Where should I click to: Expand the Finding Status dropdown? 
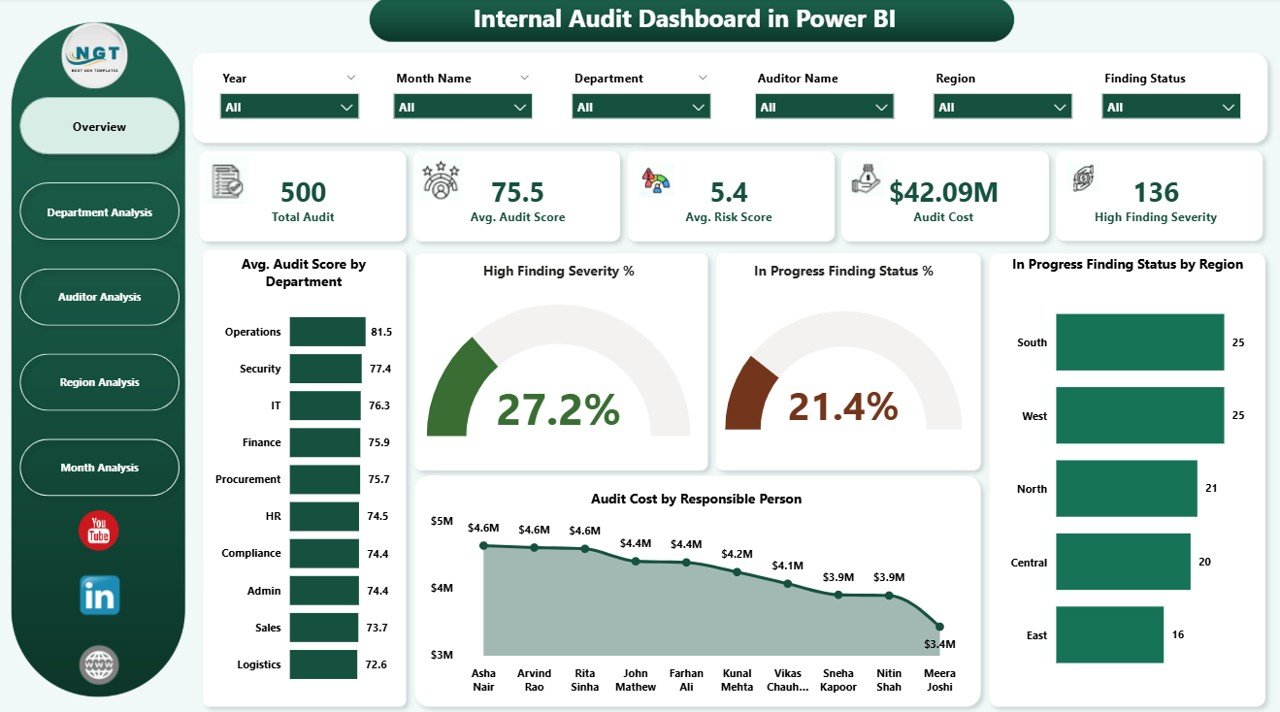point(1229,106)
